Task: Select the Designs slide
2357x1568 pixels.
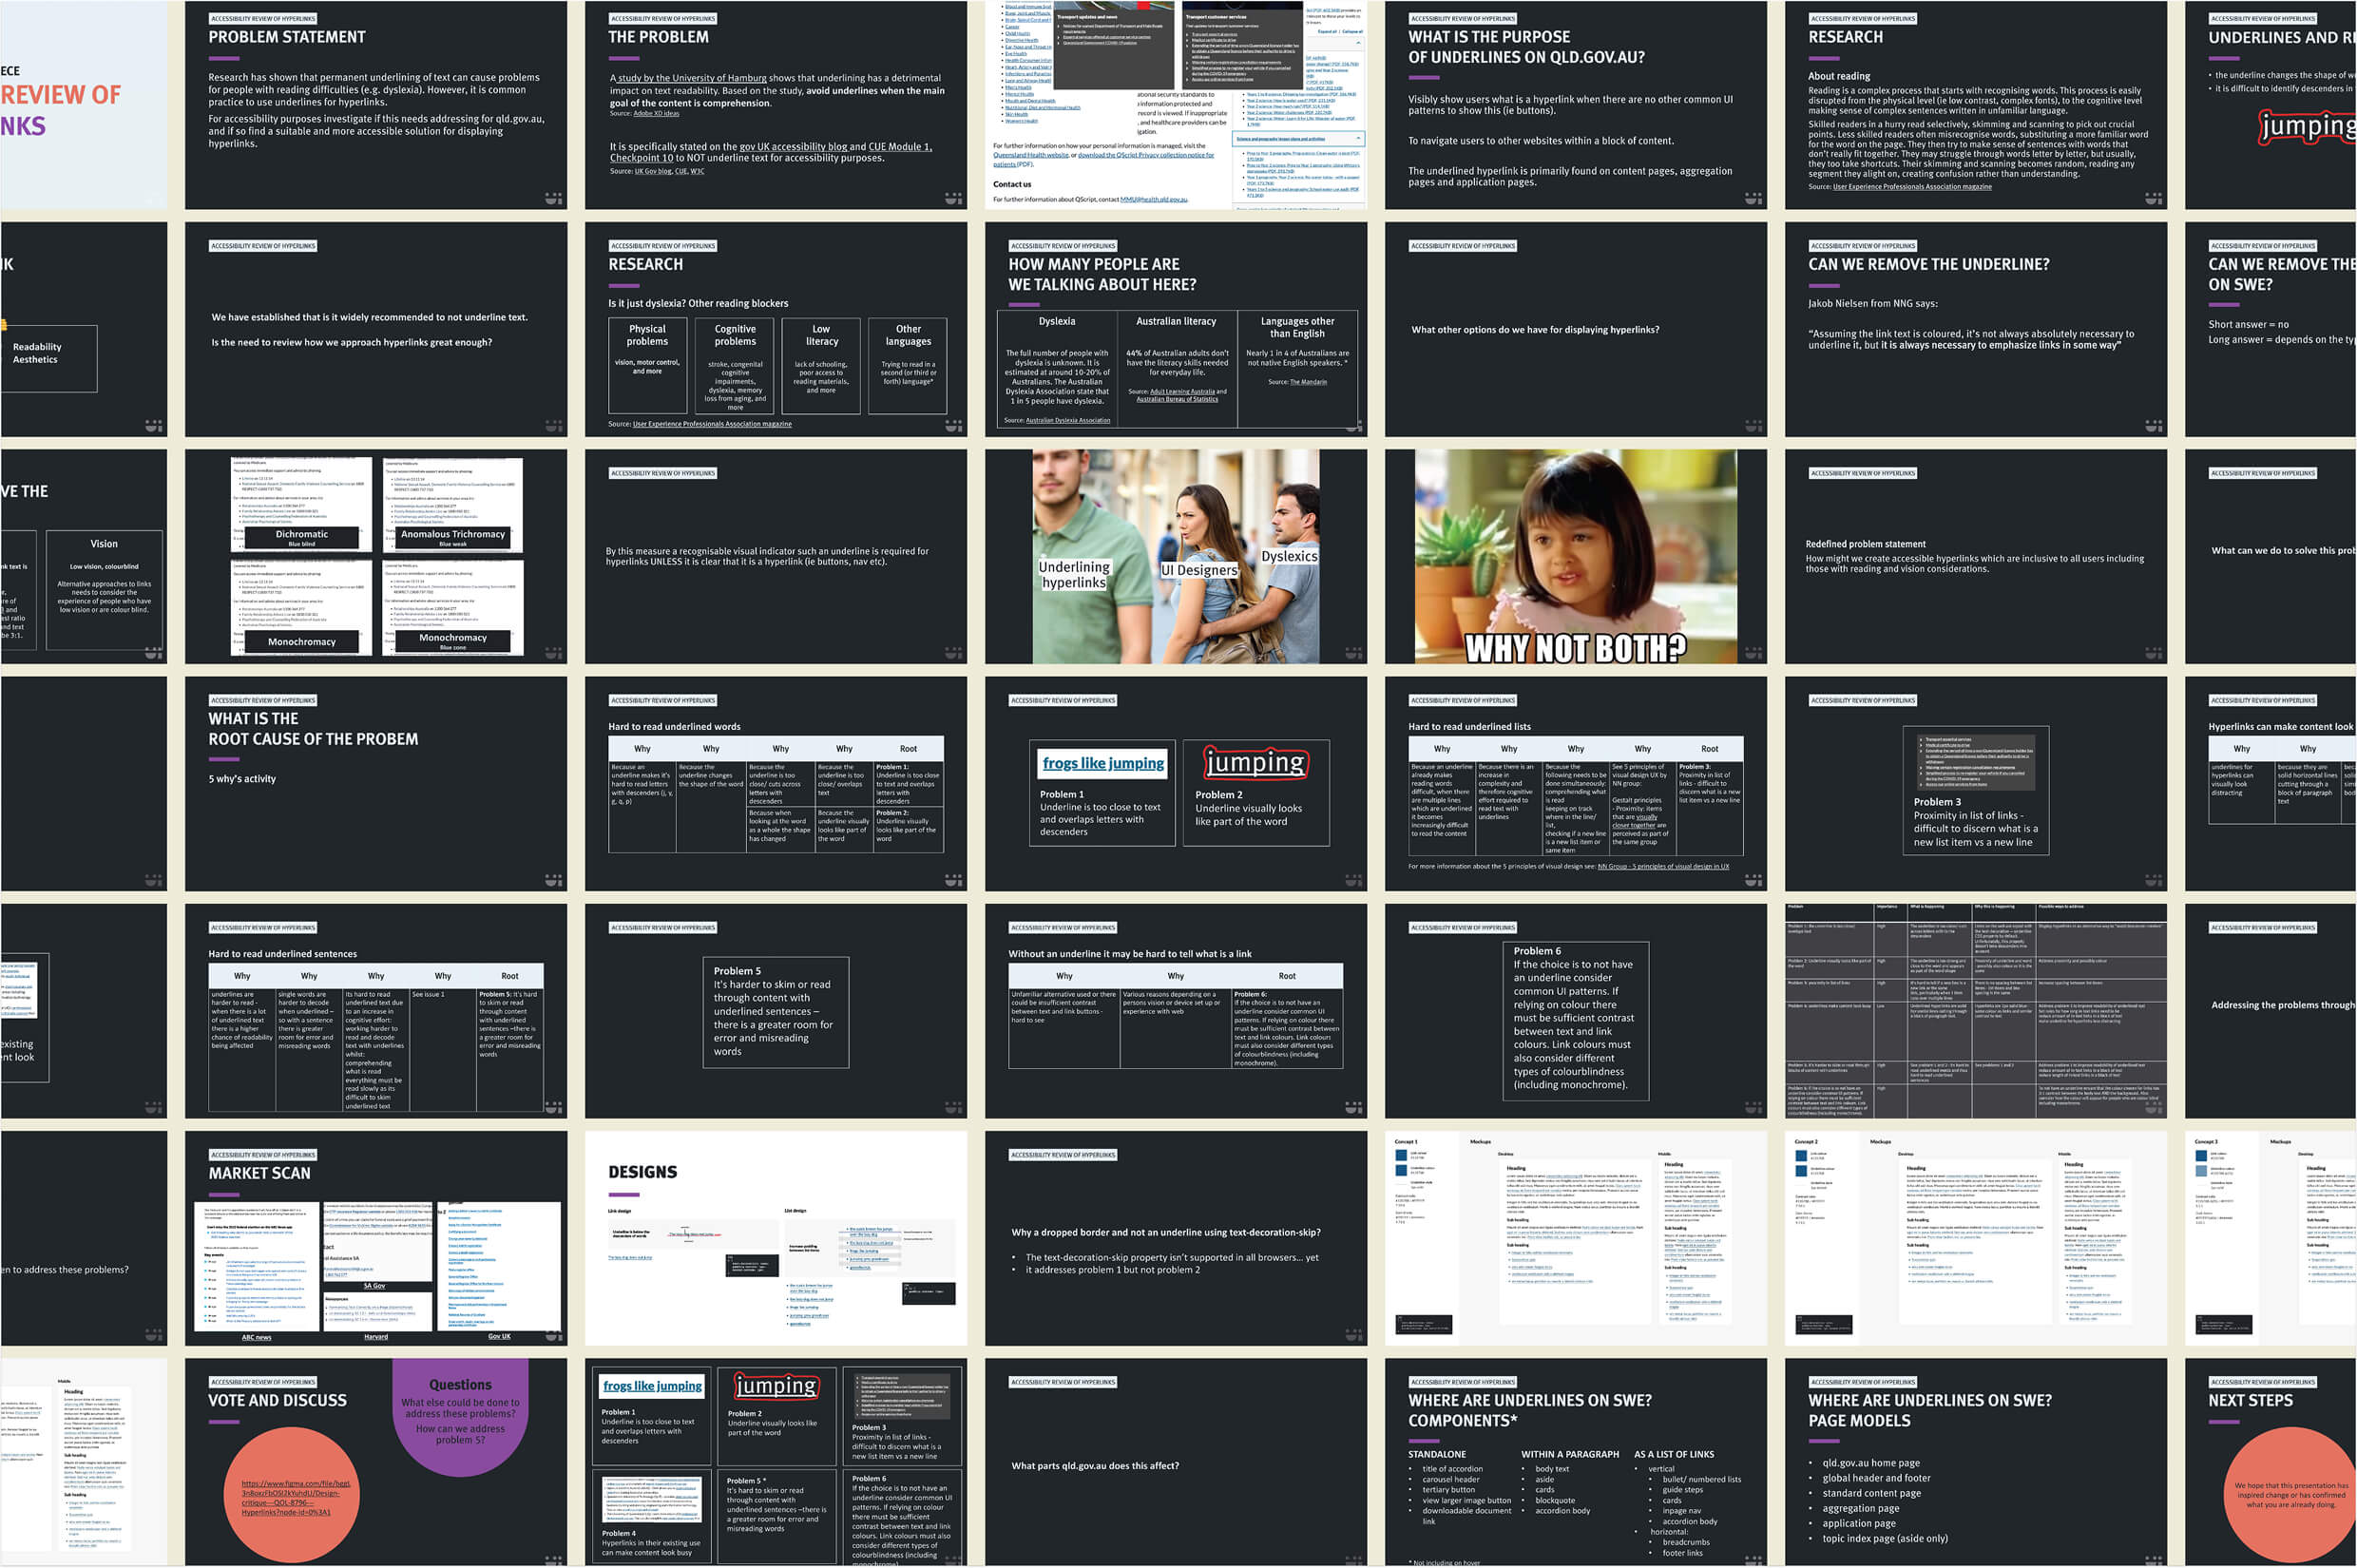Action: pos(776,1238)
